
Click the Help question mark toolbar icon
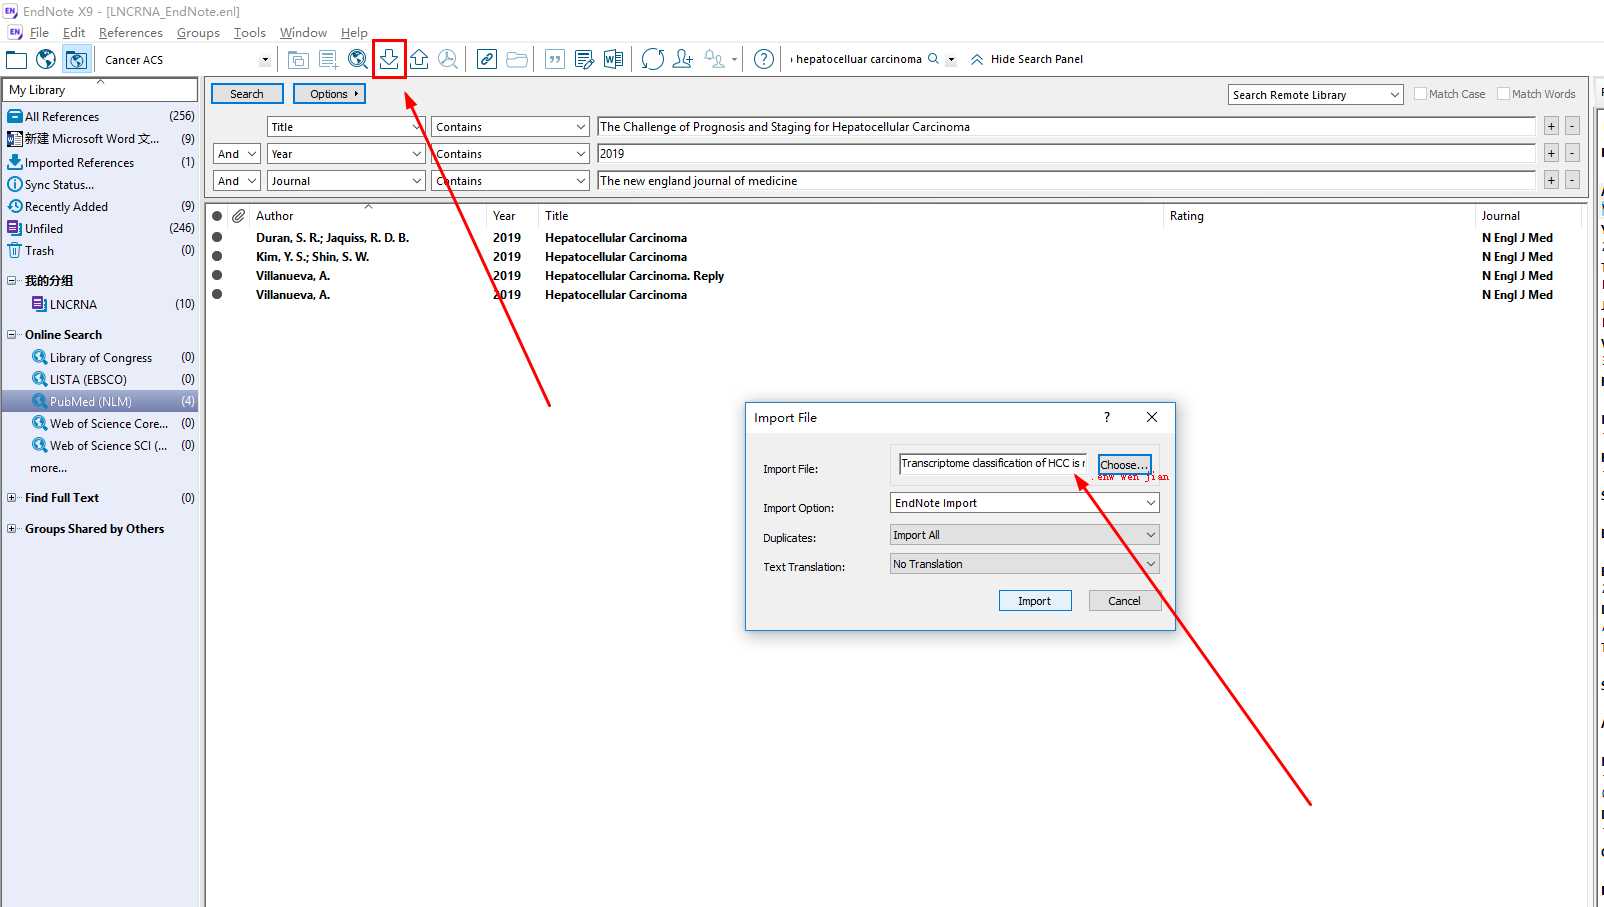[x=764, y=59]
